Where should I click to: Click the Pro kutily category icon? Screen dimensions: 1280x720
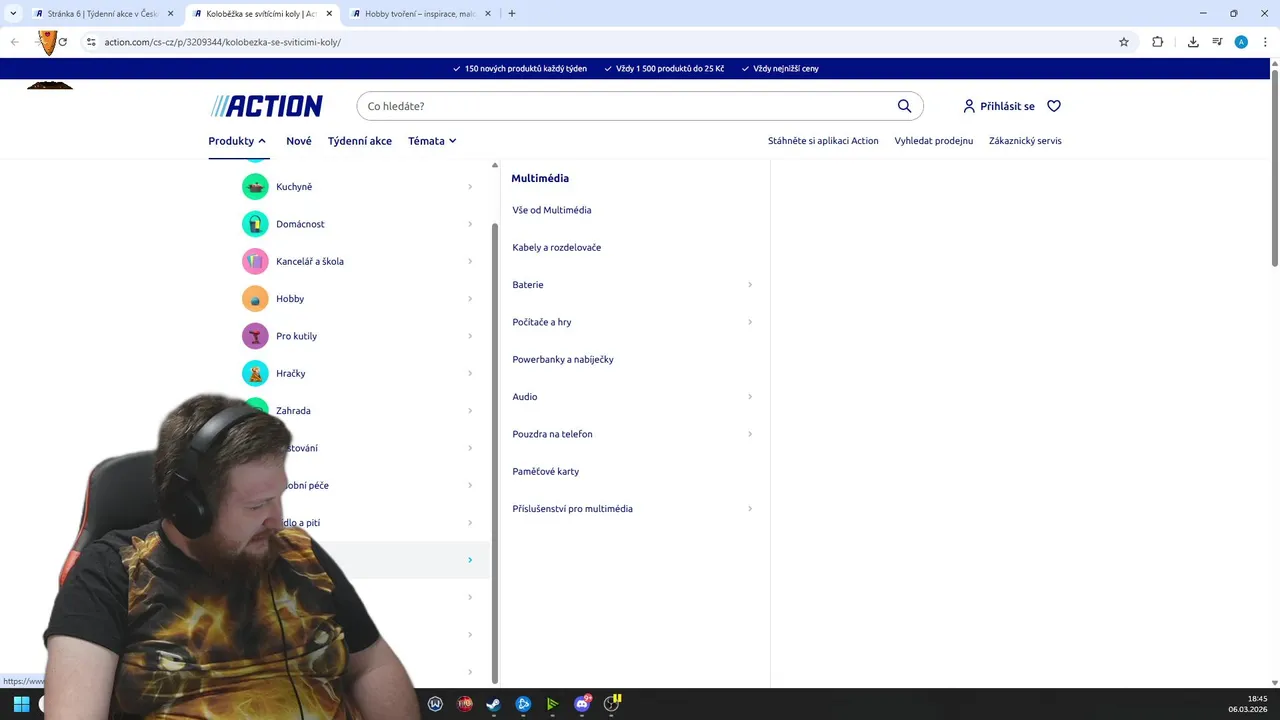255,336
